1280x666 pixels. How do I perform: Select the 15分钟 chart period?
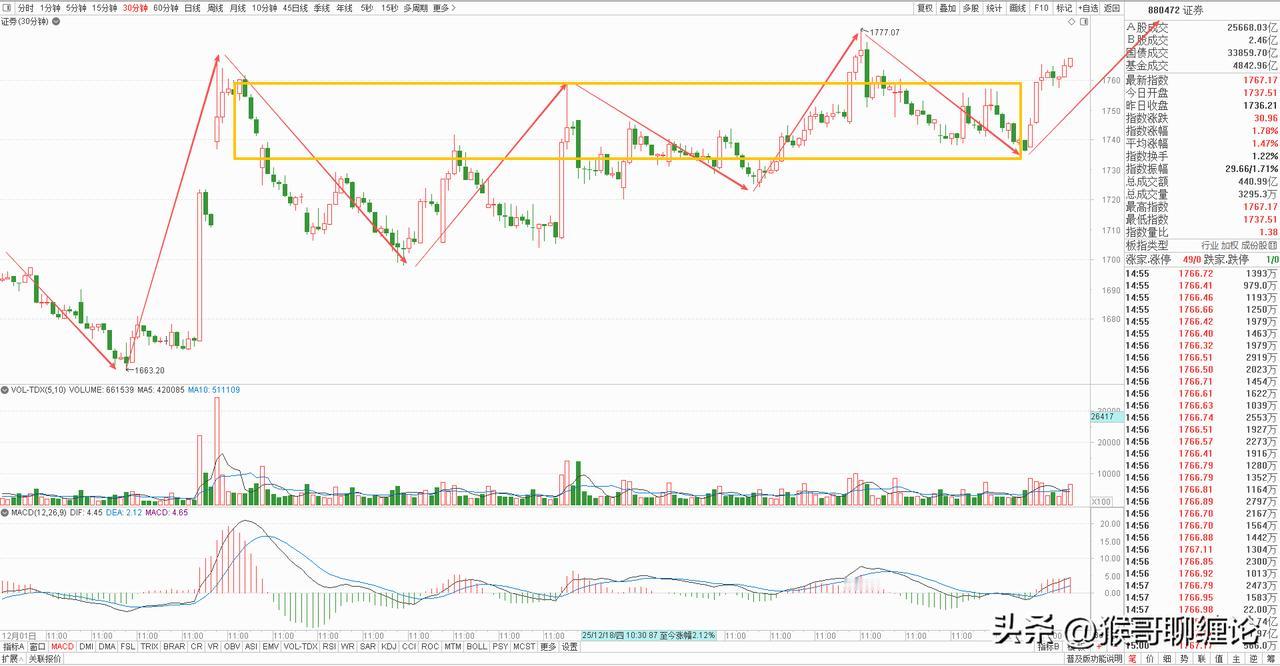tap(104, 7)
